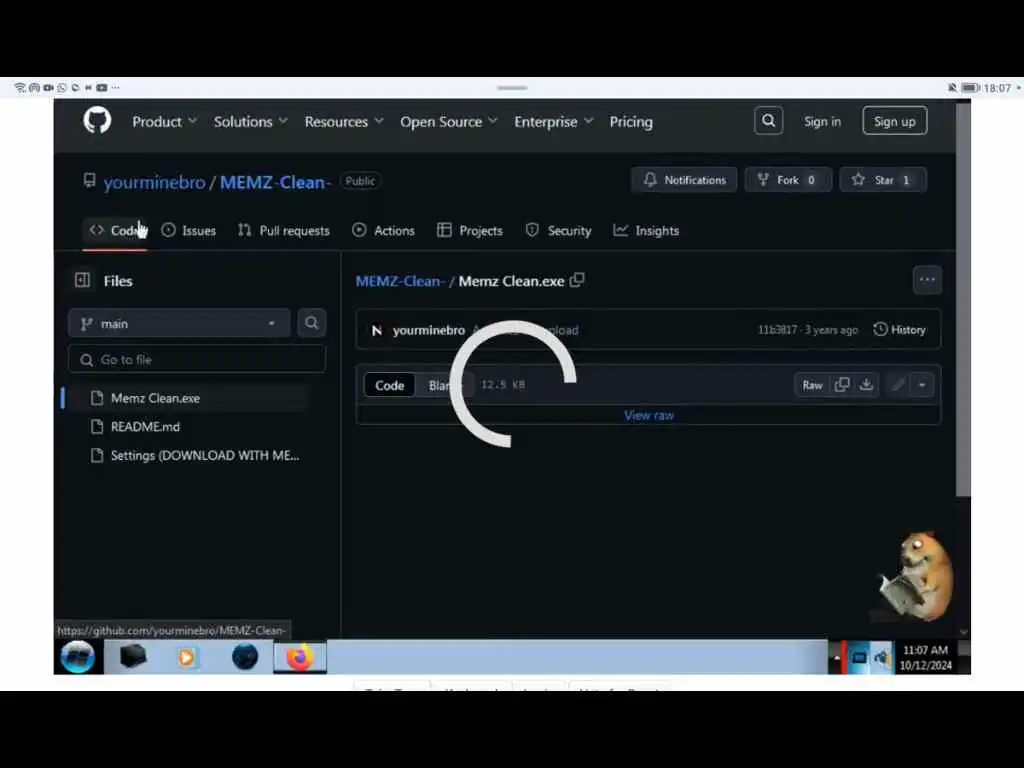Select the Code view toggle button
Screen dimensions: 1024x768
[x=389, y=385]
